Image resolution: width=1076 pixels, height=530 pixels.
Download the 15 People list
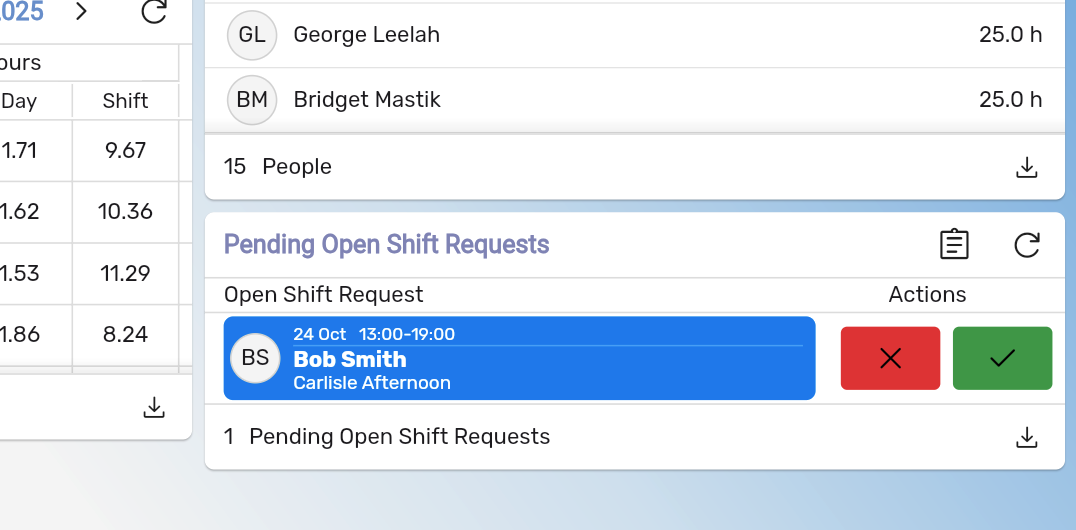pos(1027,167)
